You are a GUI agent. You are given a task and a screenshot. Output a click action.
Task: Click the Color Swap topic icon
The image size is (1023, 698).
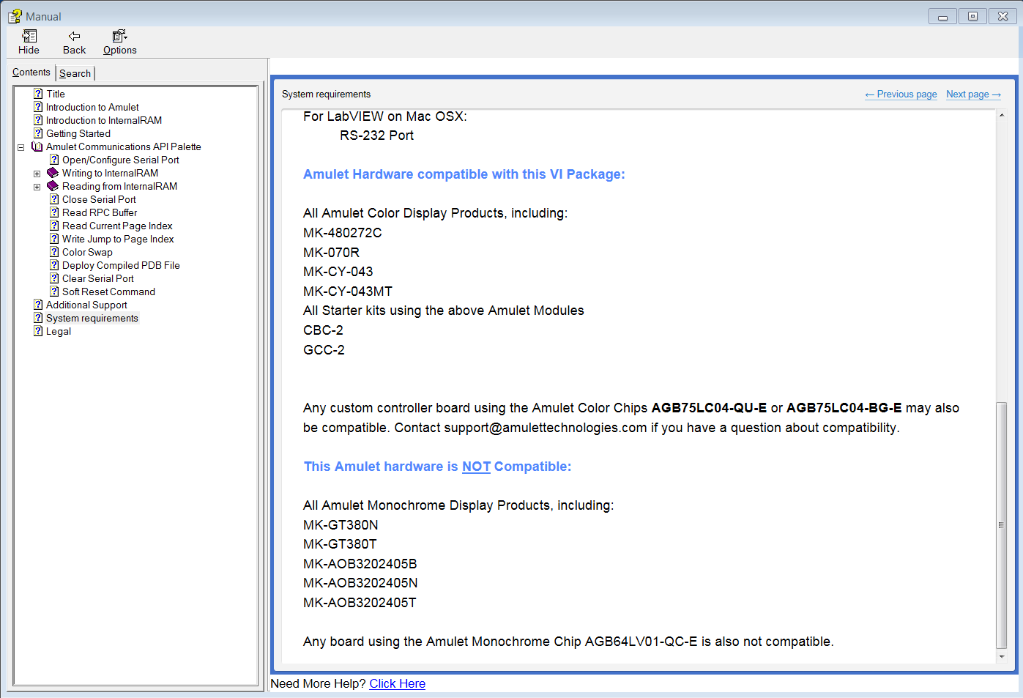55,252
